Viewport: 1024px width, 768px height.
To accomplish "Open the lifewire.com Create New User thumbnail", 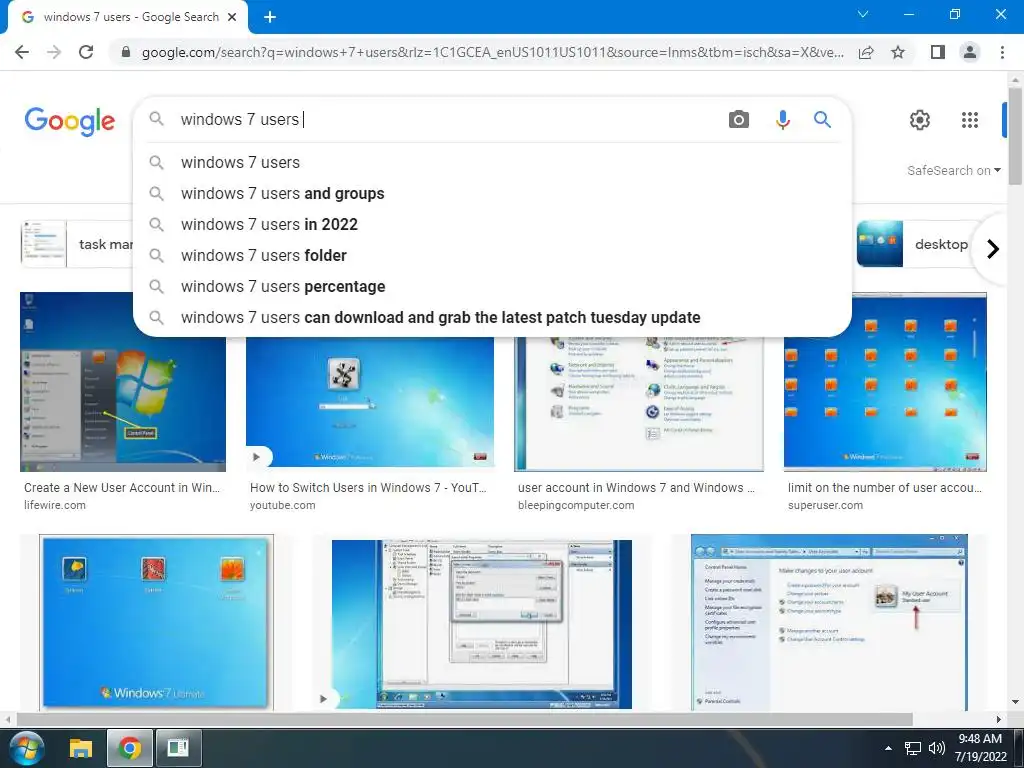I will point(123,404).
